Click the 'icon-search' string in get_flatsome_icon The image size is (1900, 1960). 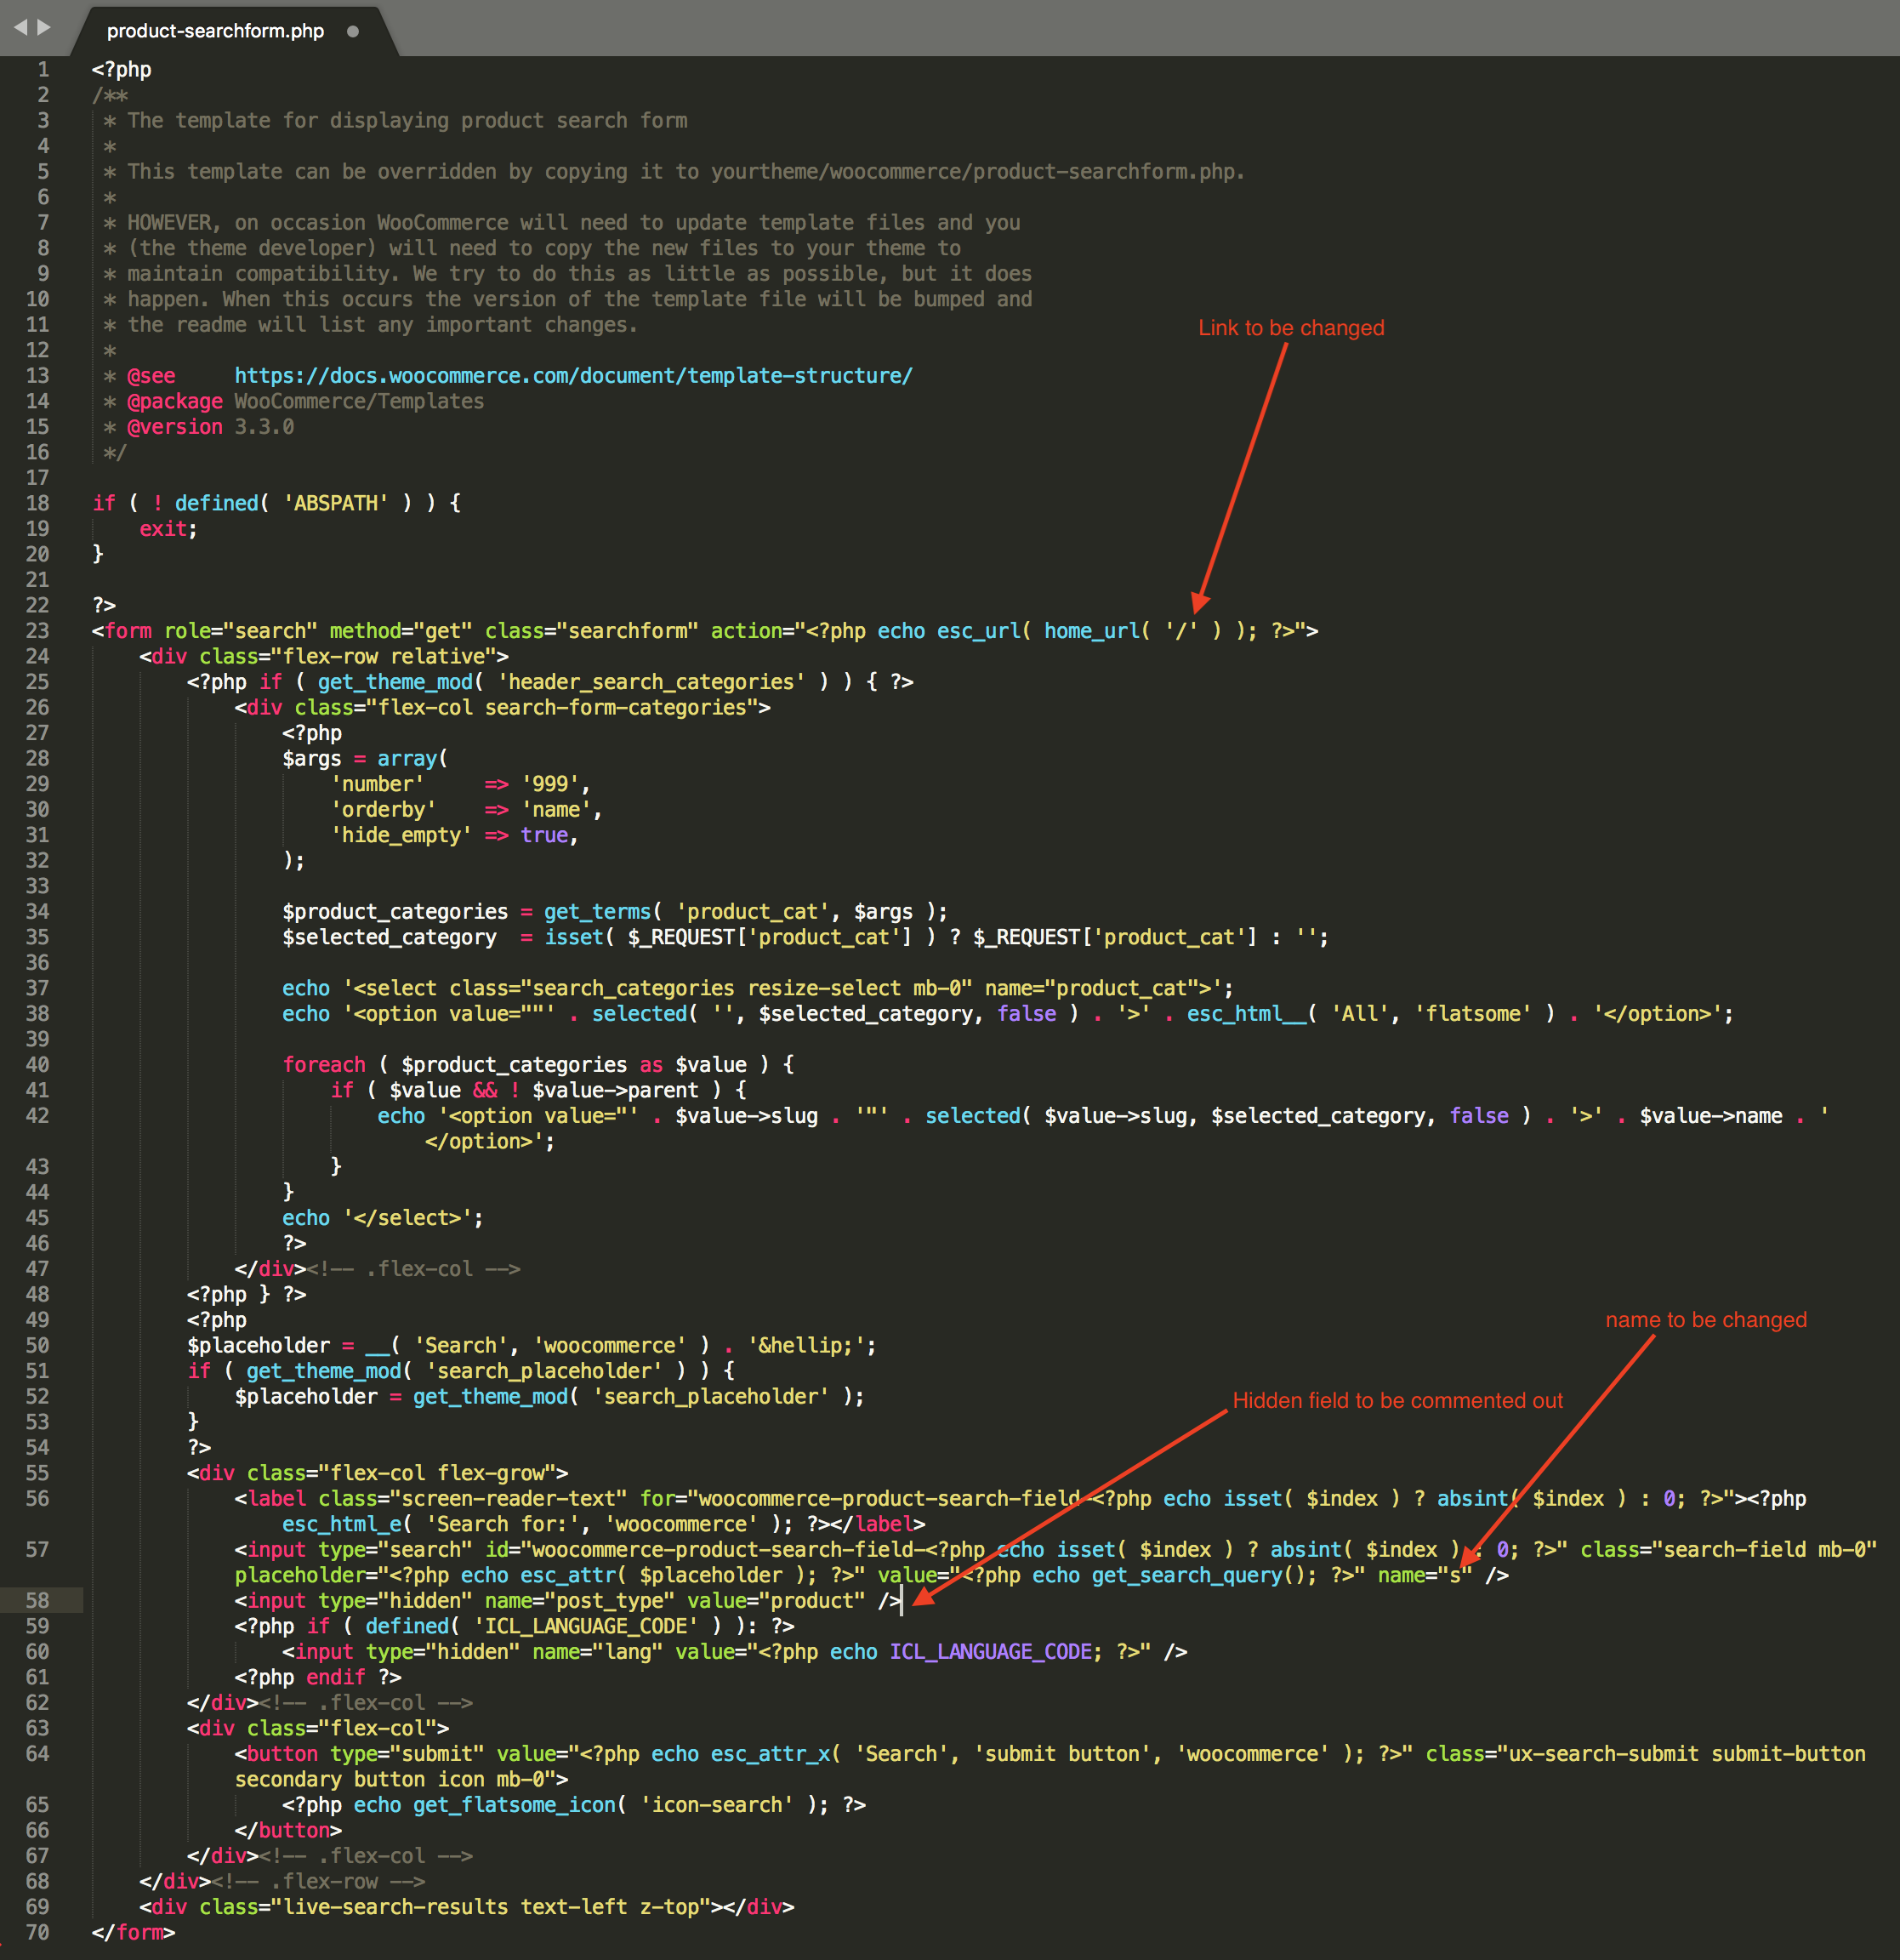[x=717, y=1805]
